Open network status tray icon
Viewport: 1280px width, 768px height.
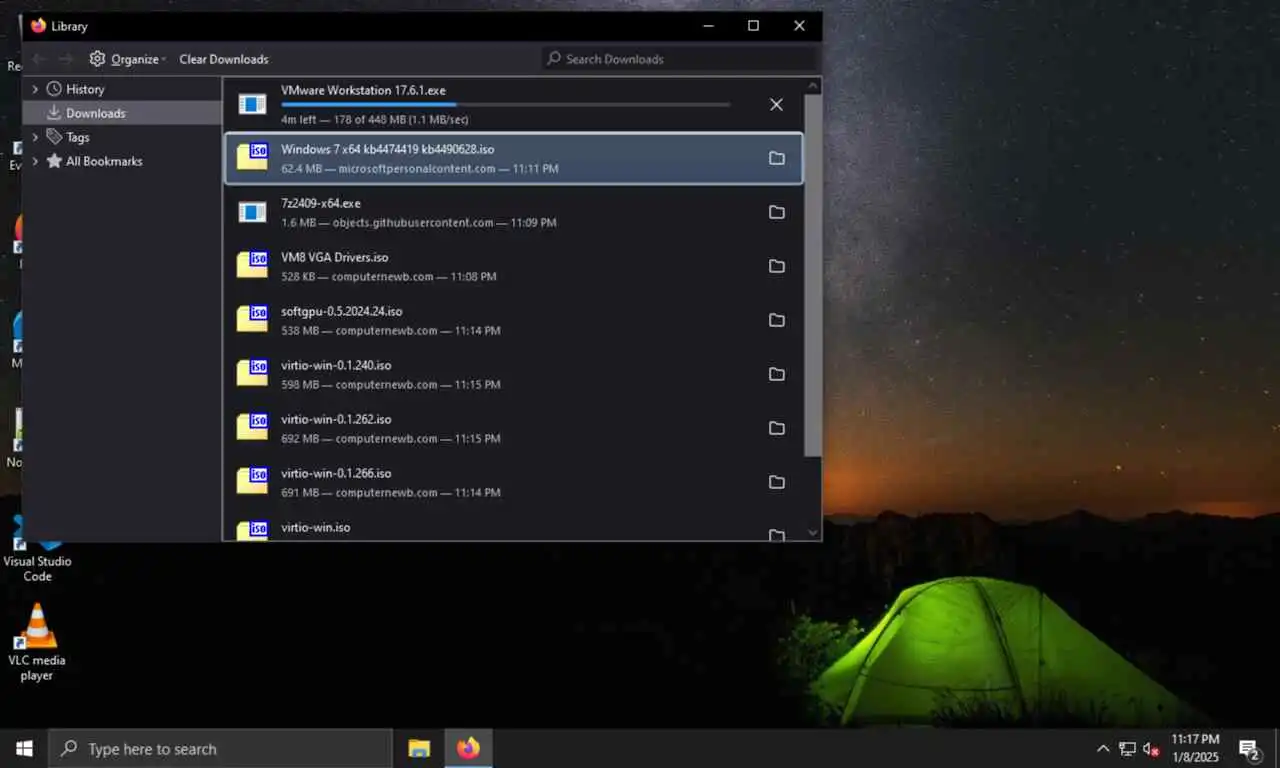pyautogui.click(x=1127, y=748)
